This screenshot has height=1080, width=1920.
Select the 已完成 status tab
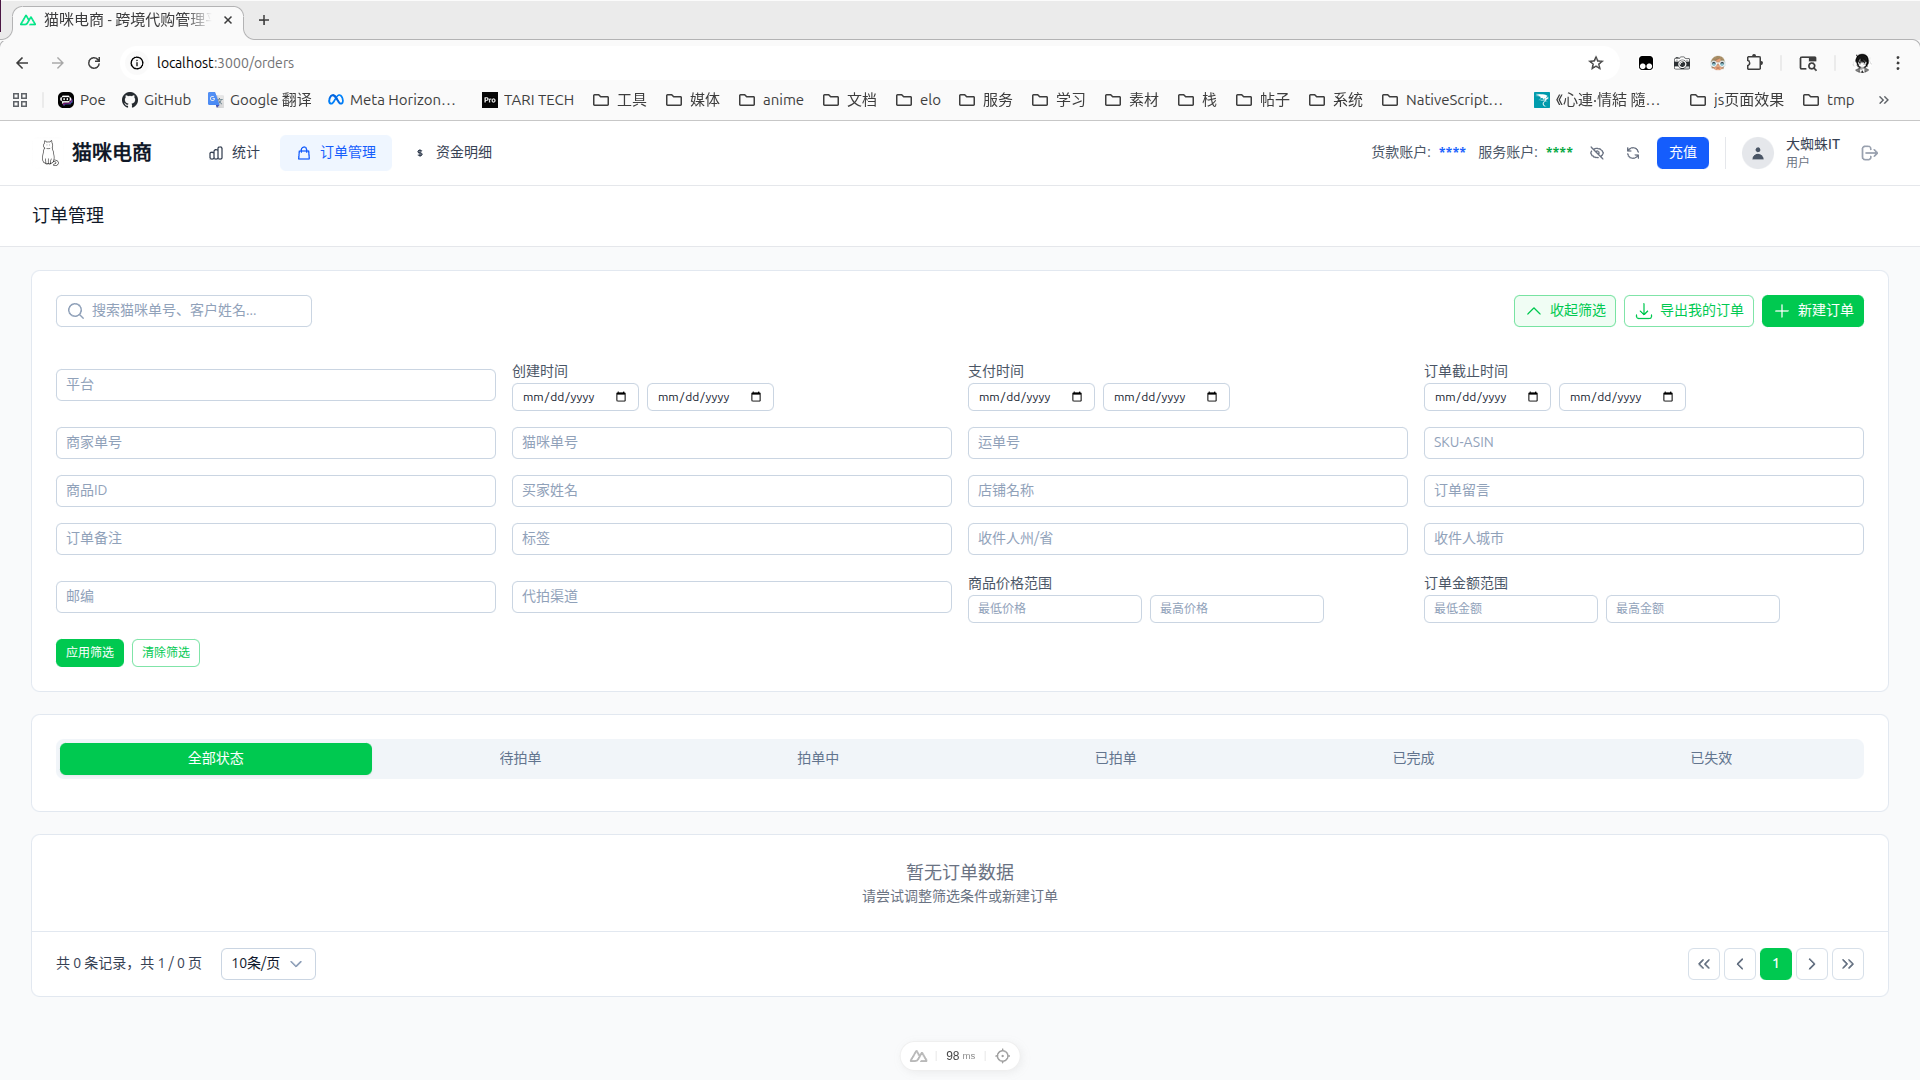tap(1413, 759)
